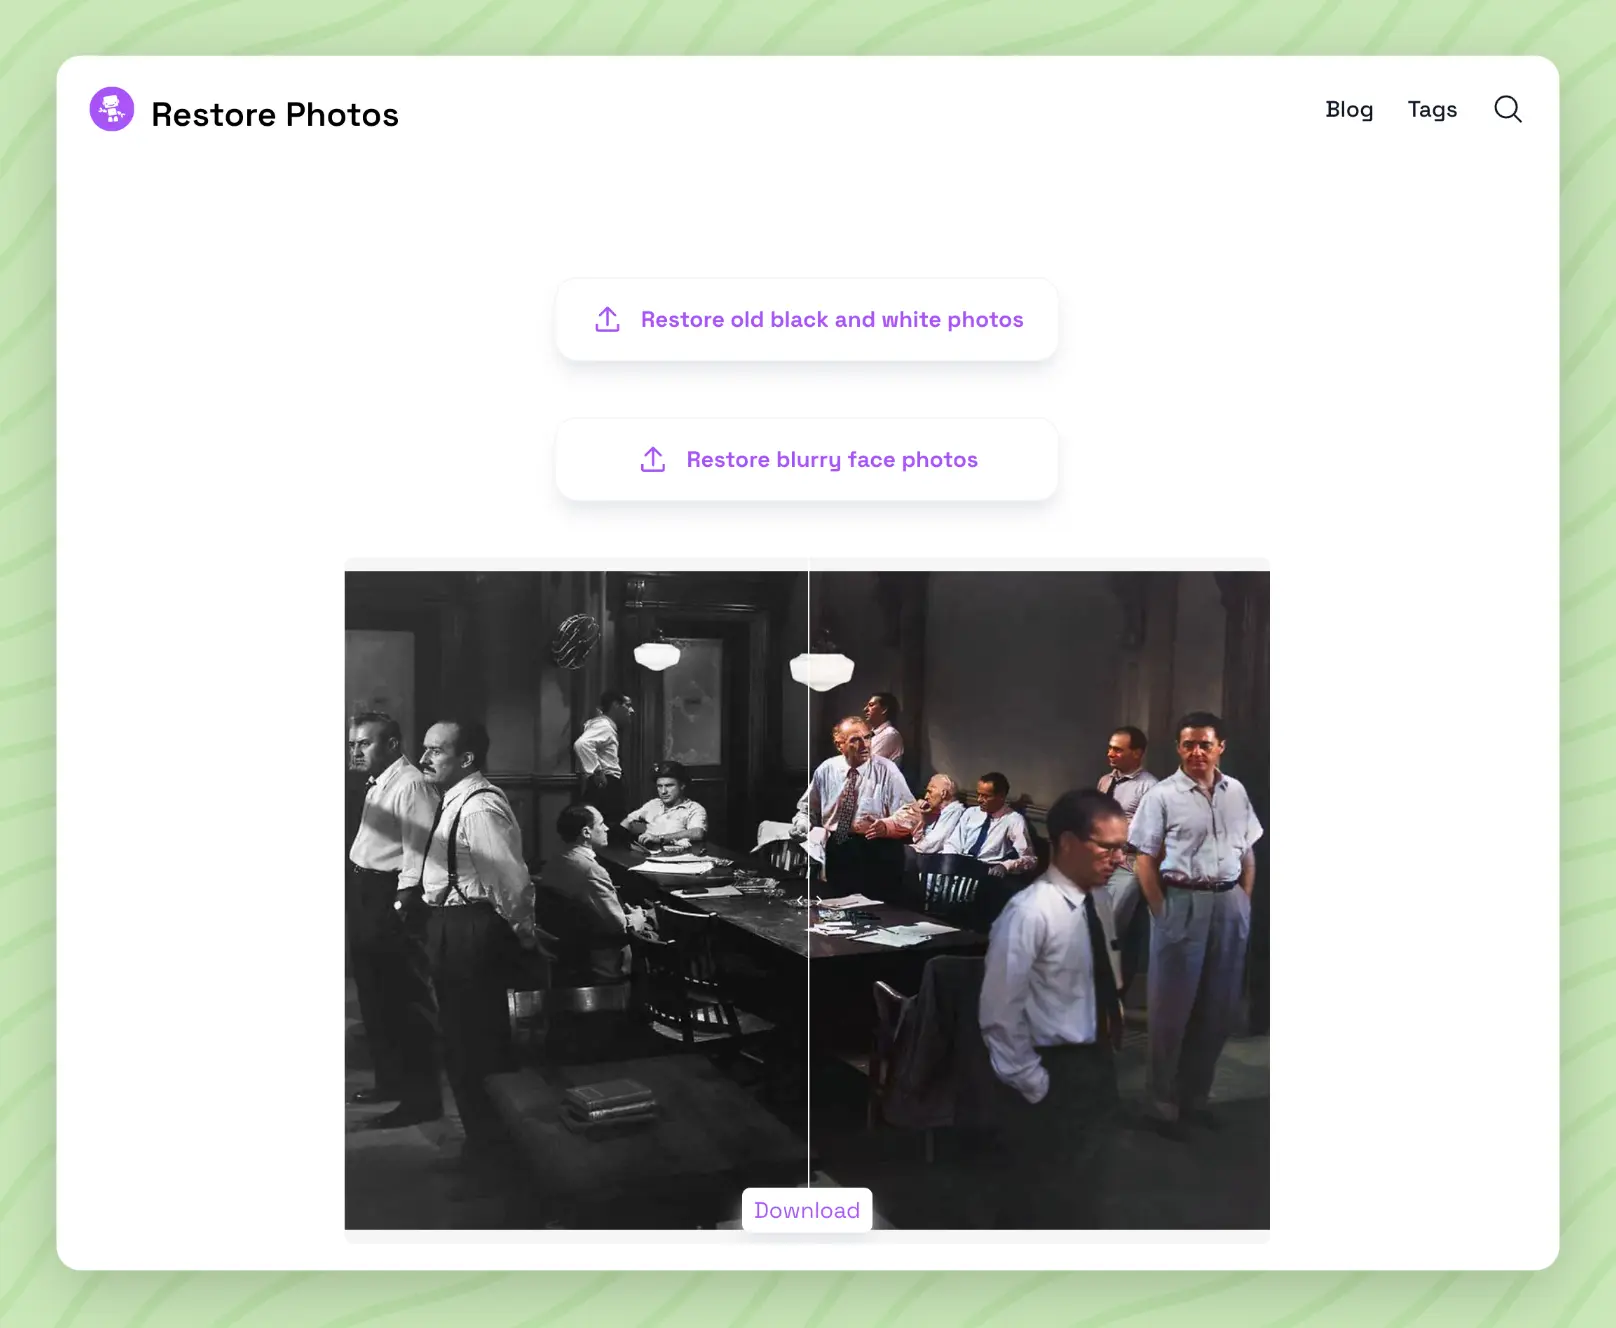Select 'Restore old black and white photos' text
Image resolution: width=1616 pixels, height=1328 pixels.
tap(832, 320)
